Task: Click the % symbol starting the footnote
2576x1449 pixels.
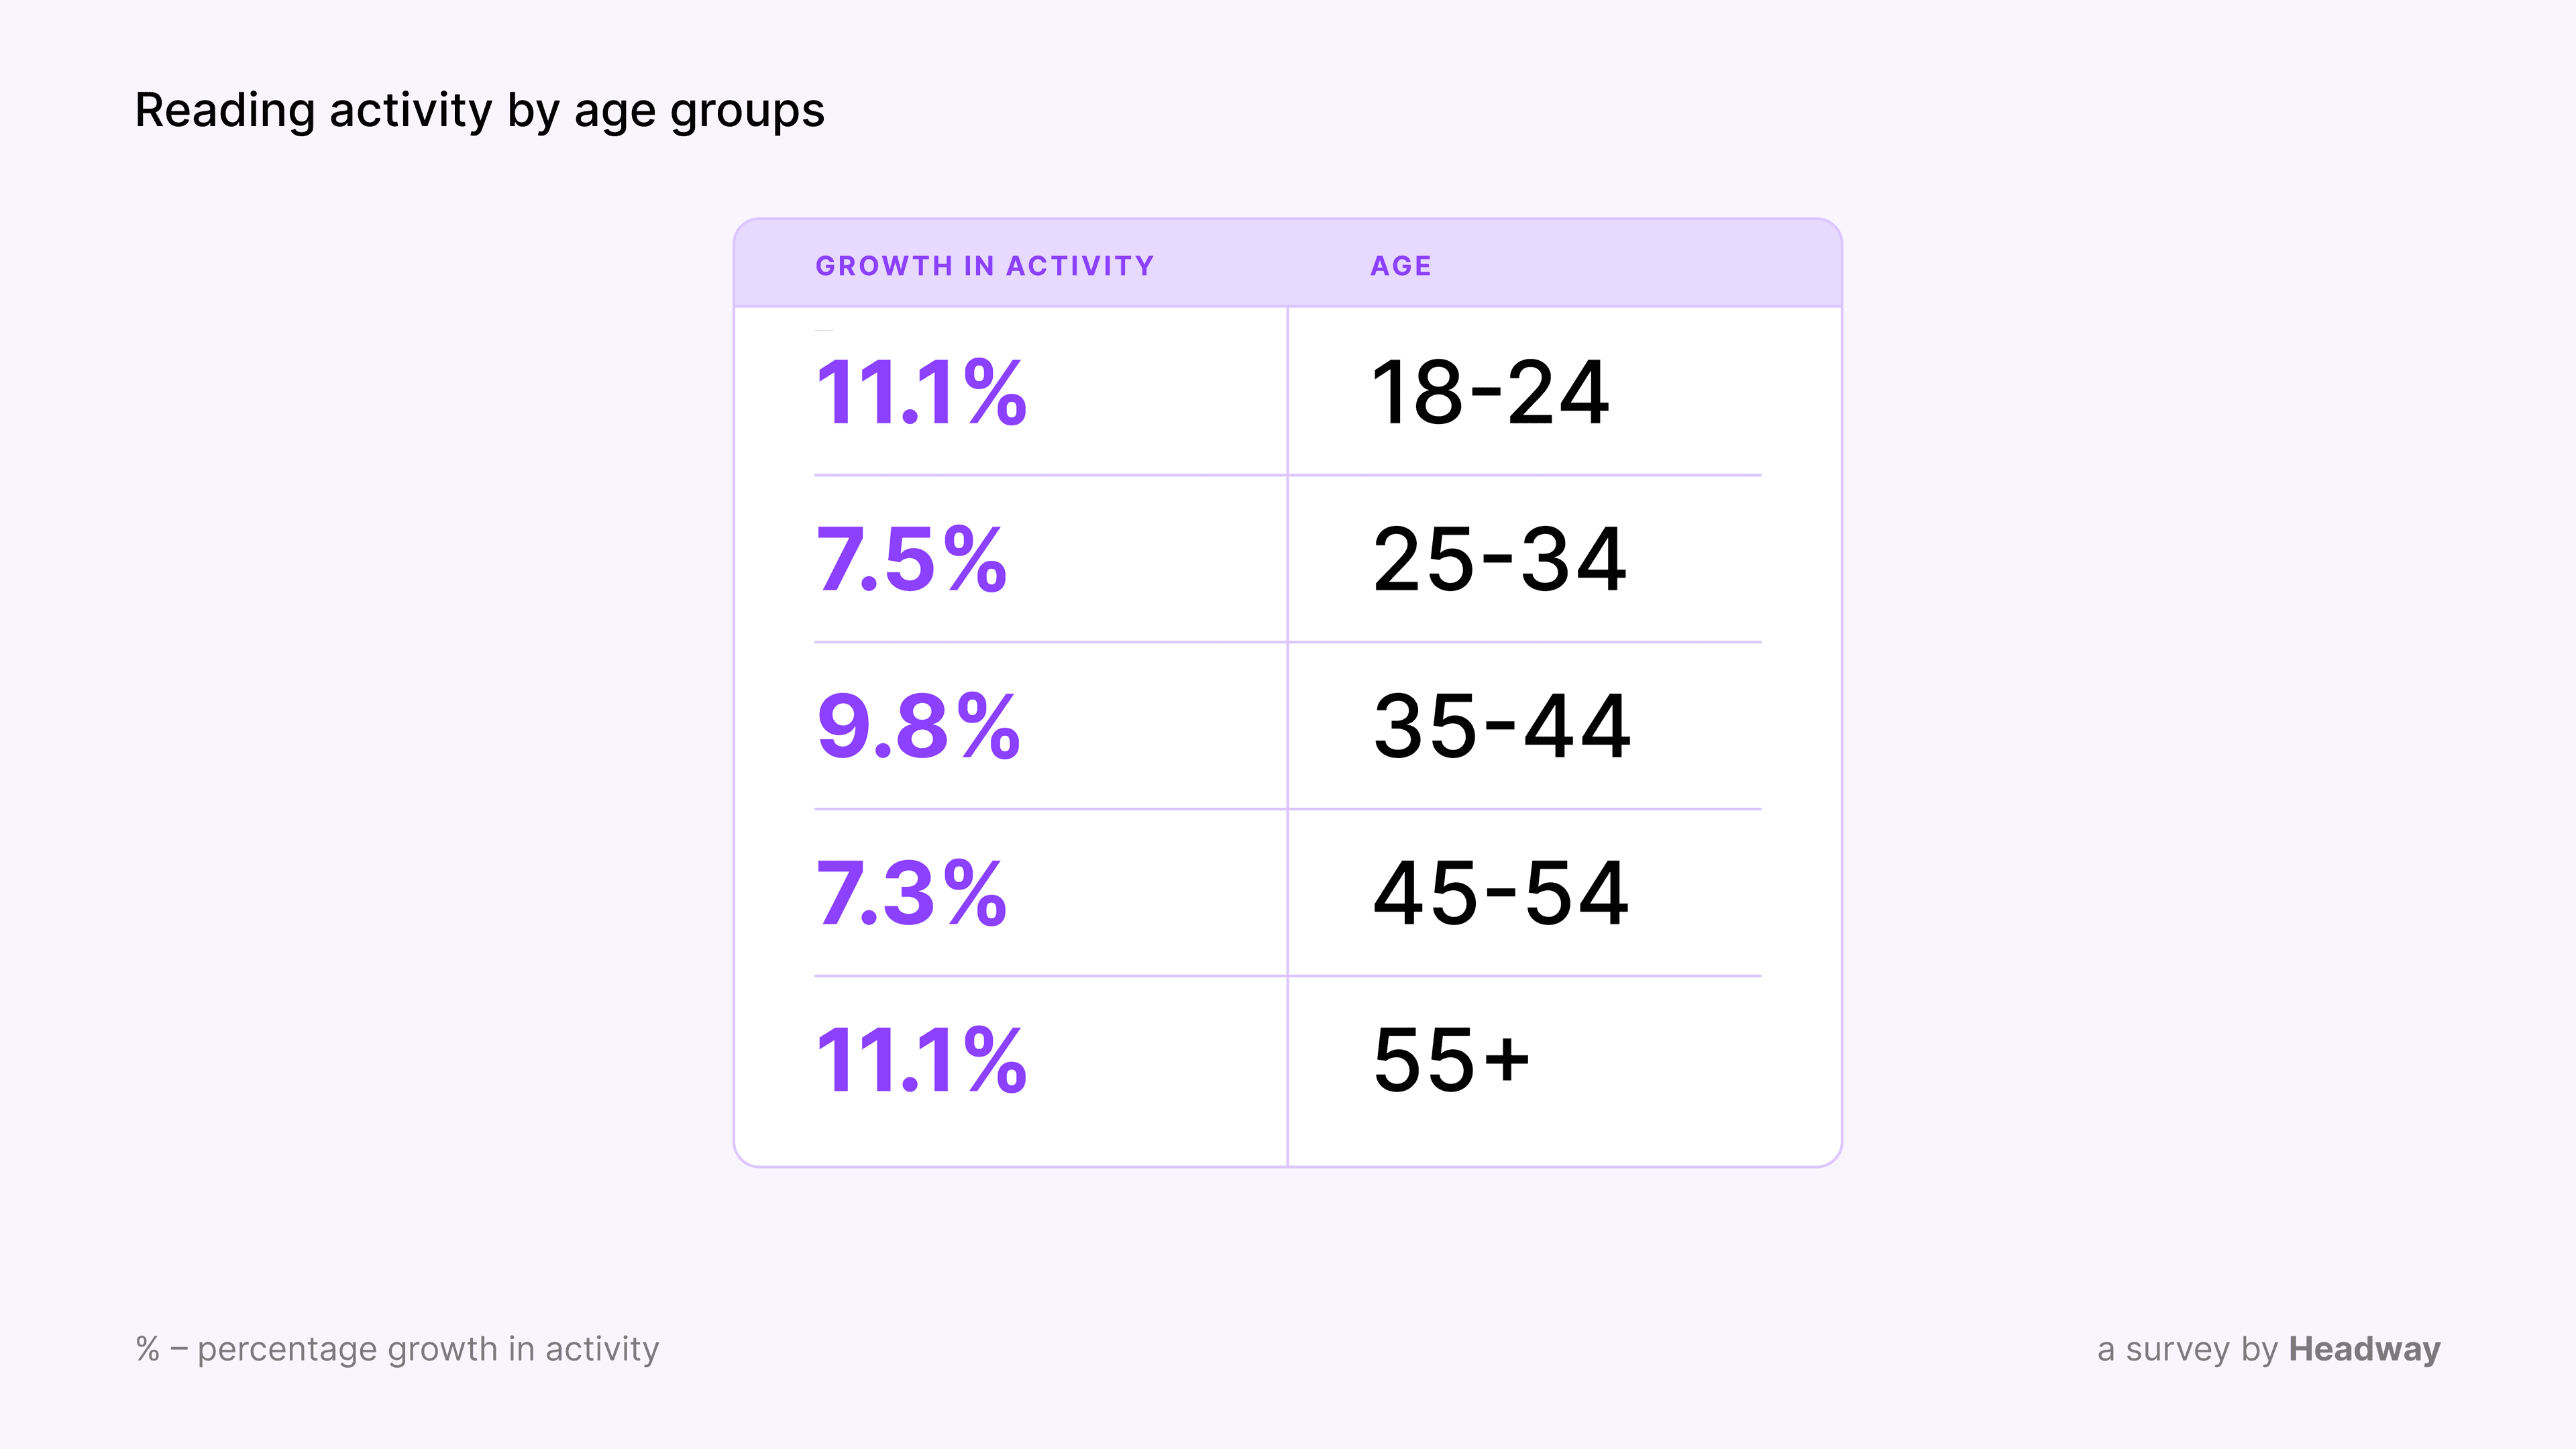Action: [x=147, y=1349]
